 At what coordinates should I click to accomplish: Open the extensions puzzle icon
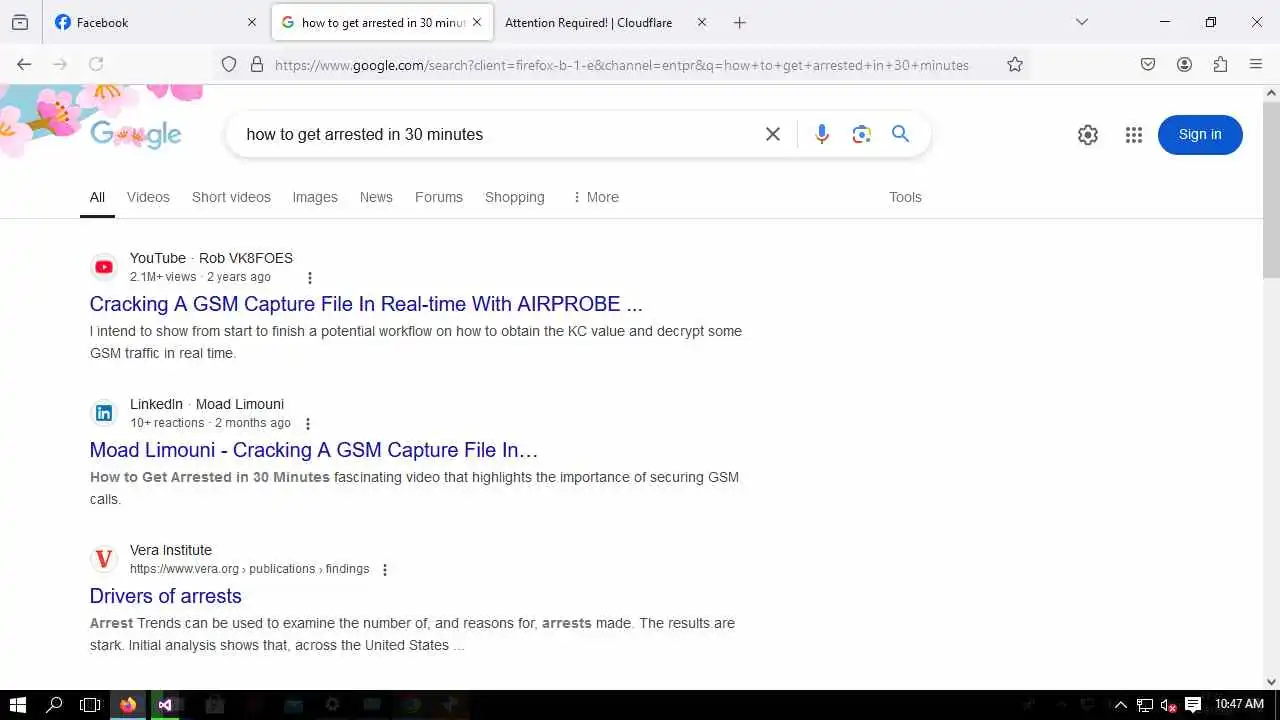(x=1220, y=64)
